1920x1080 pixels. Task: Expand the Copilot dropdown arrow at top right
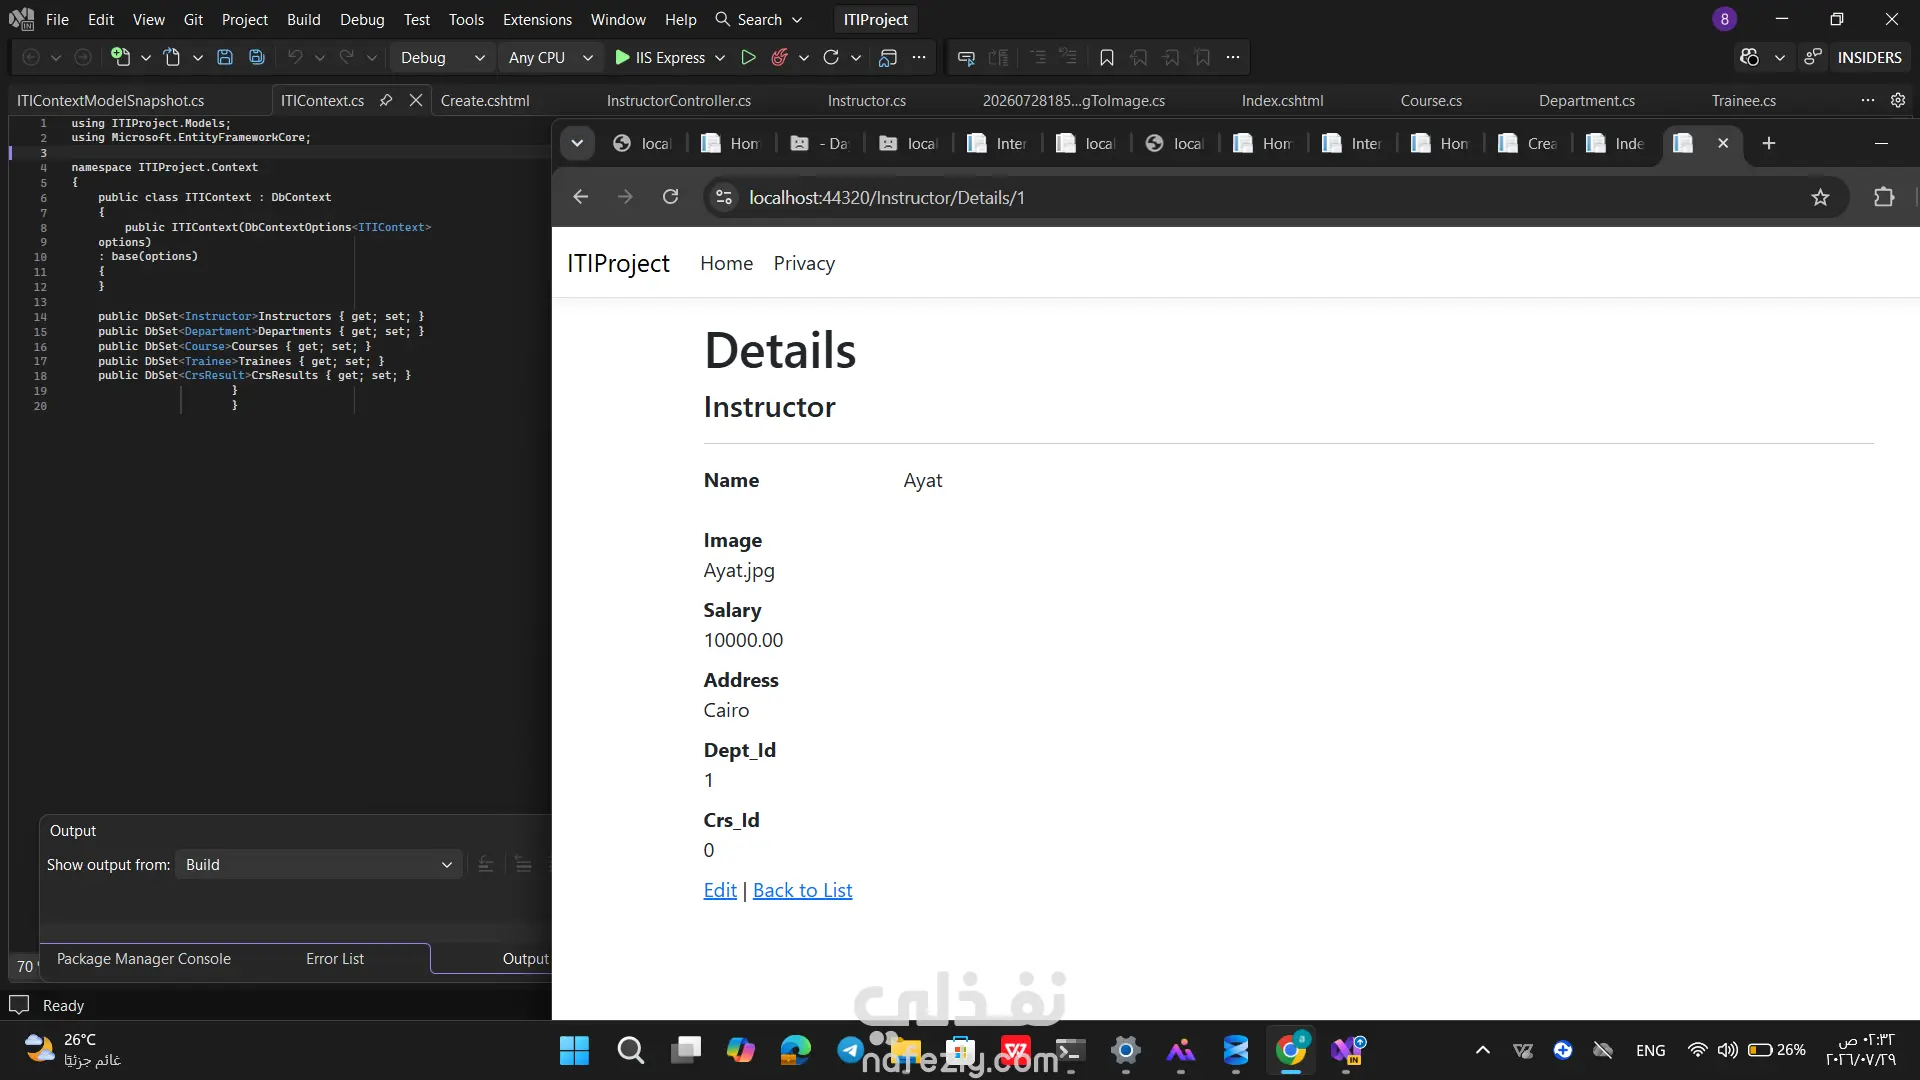[1780, 58]
